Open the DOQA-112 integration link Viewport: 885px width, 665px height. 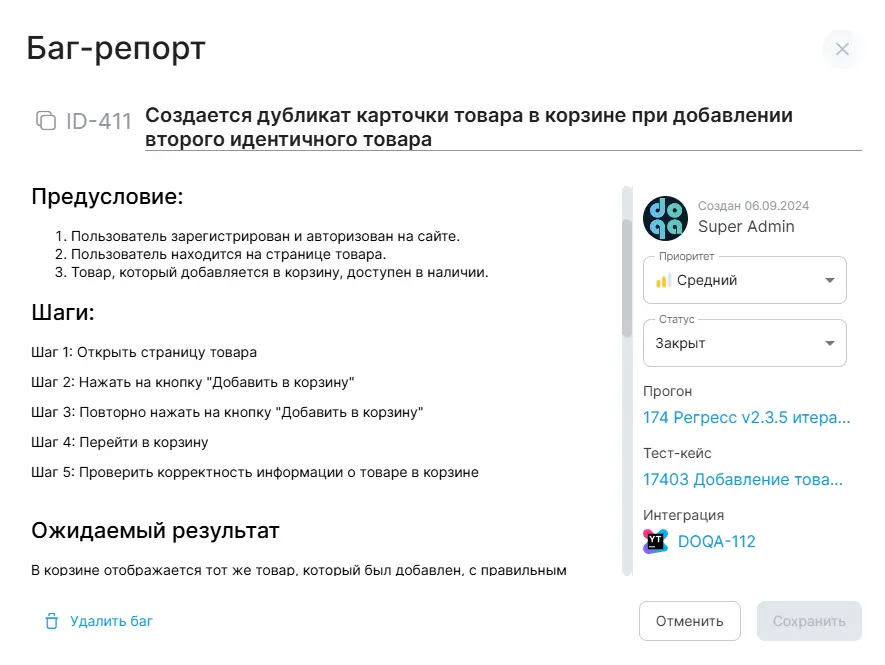point(716,541)
